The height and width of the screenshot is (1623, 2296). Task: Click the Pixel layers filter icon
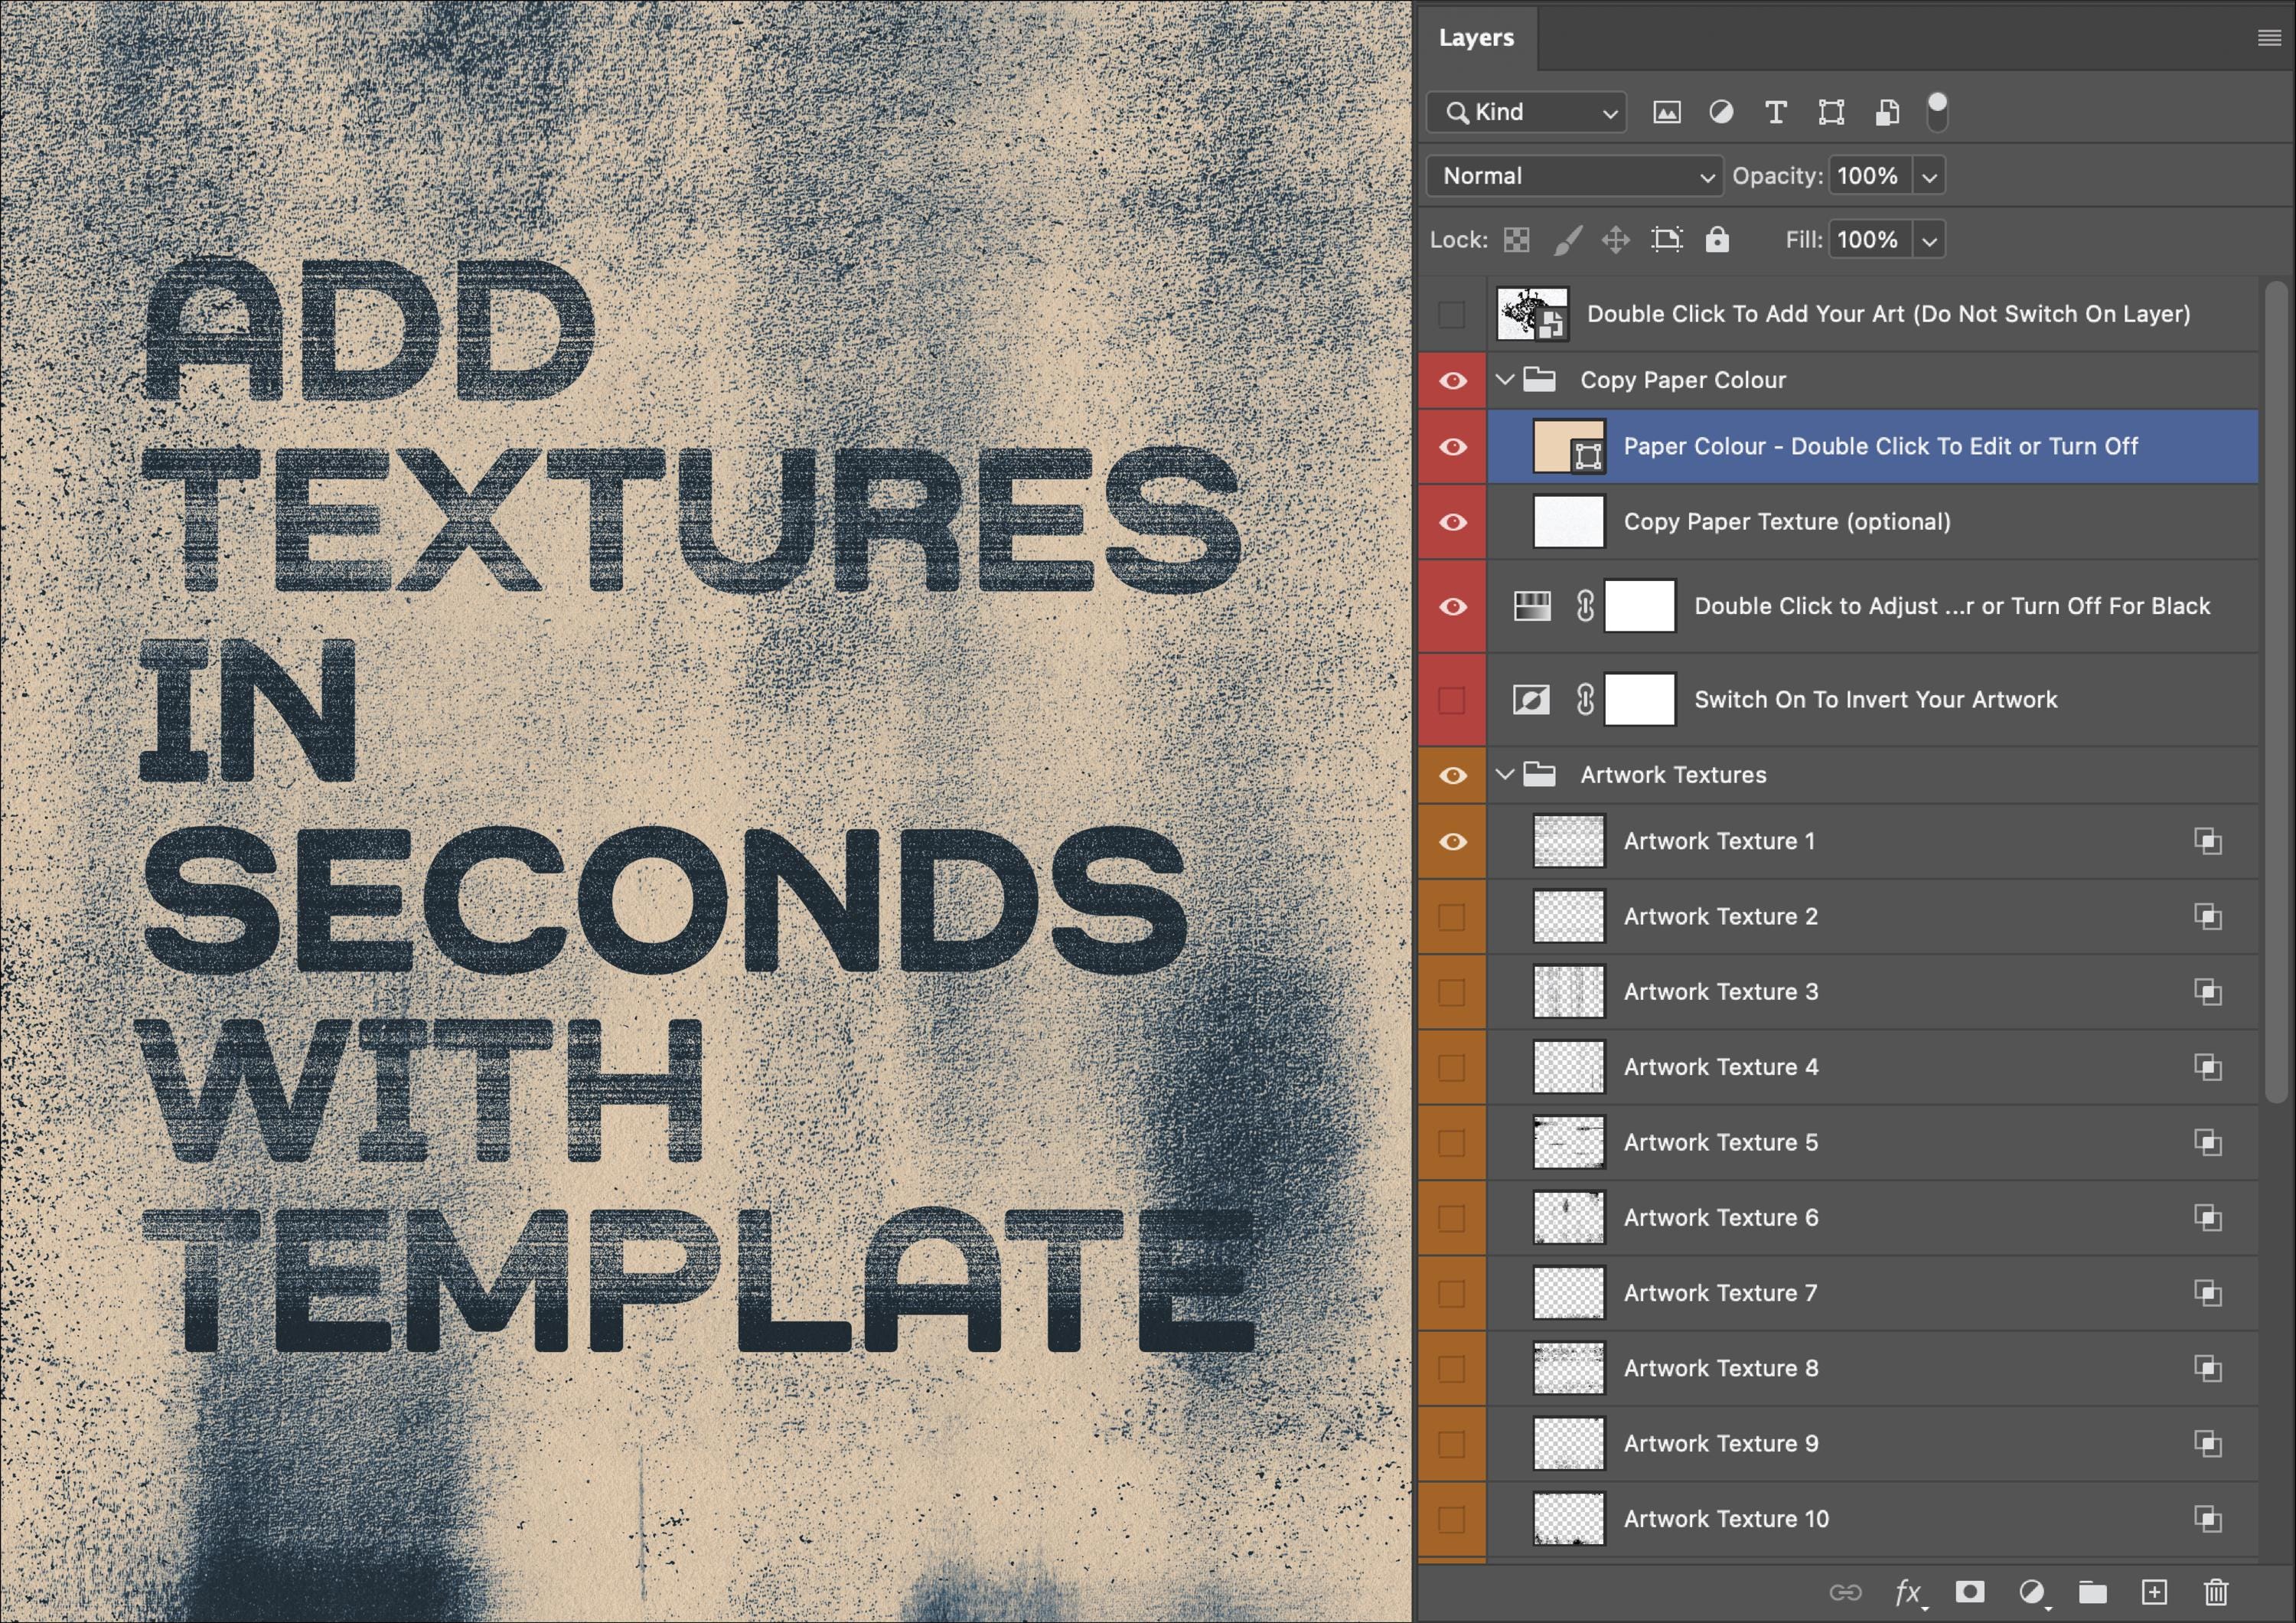click(x=1668, y=112)
